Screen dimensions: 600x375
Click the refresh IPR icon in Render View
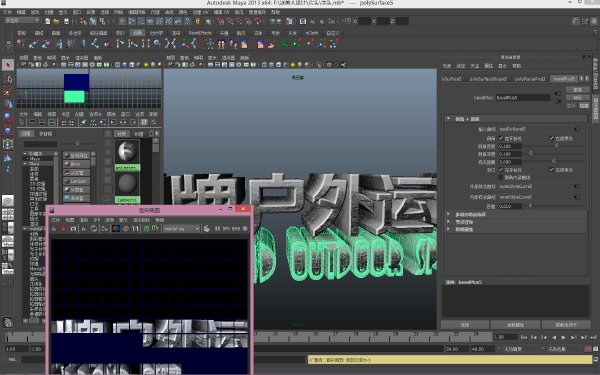94,228
